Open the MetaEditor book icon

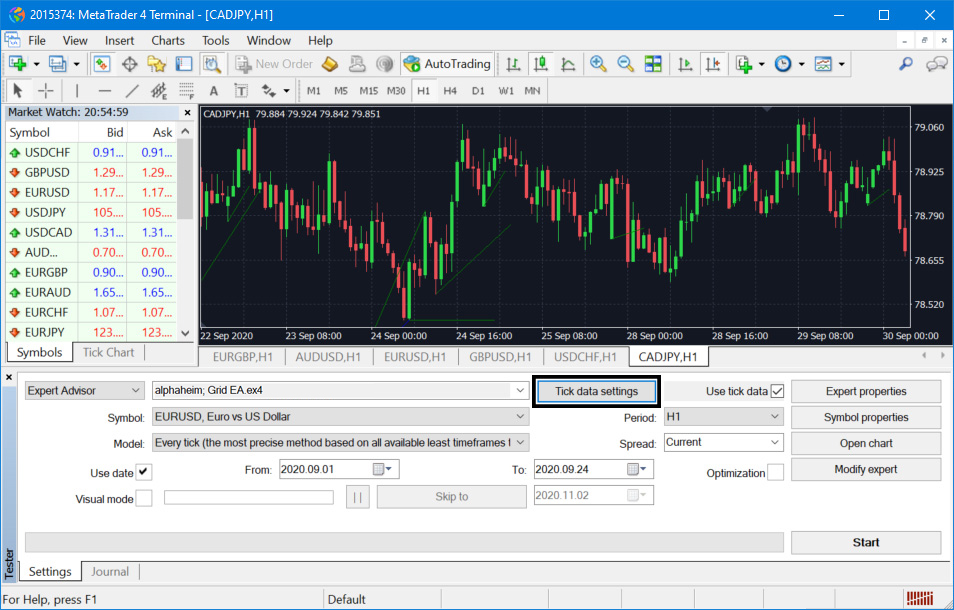[330, 64]
